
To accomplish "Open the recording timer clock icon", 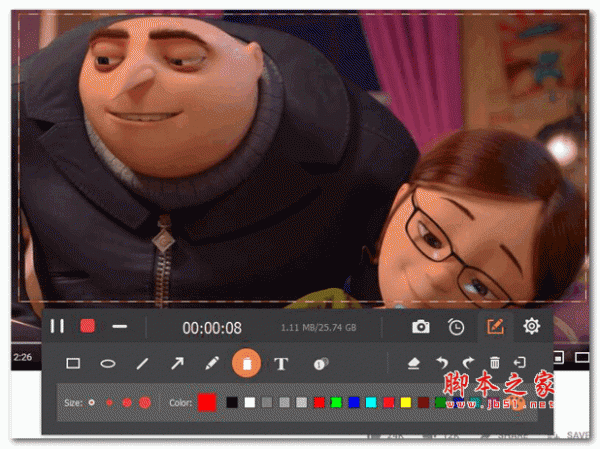I will 456,327.
